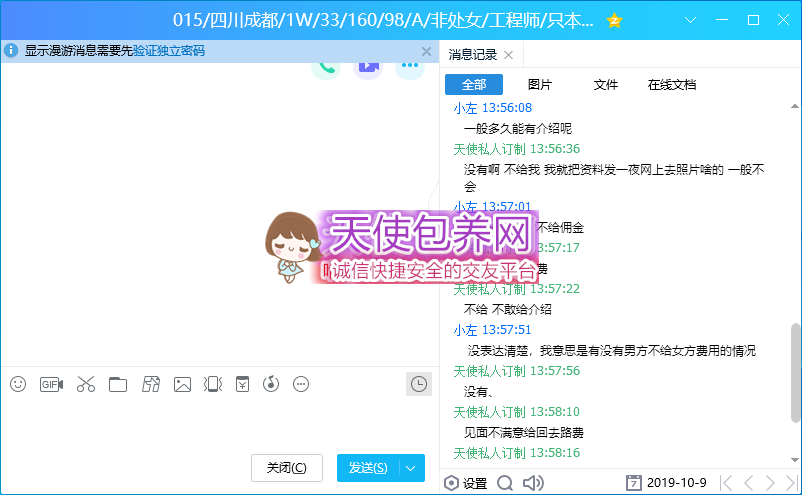This screenshot has width=802, height=495.
Task: Open the 验证独立密码 link
Action: [x=169, y=51]
